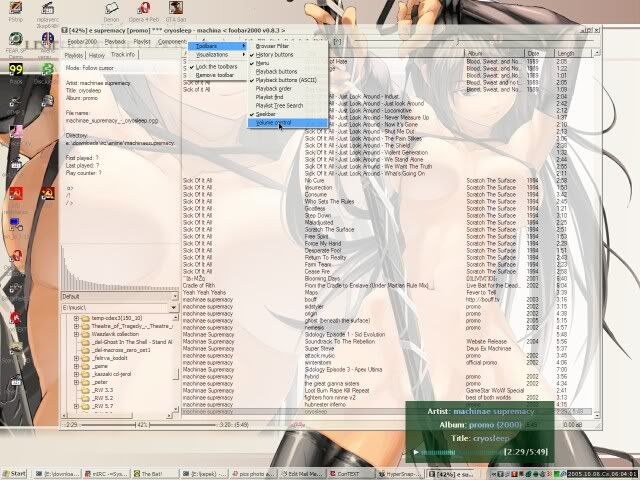Screen dimensions: 640x480
Task: Click the Start button
Action: [14, 474]
